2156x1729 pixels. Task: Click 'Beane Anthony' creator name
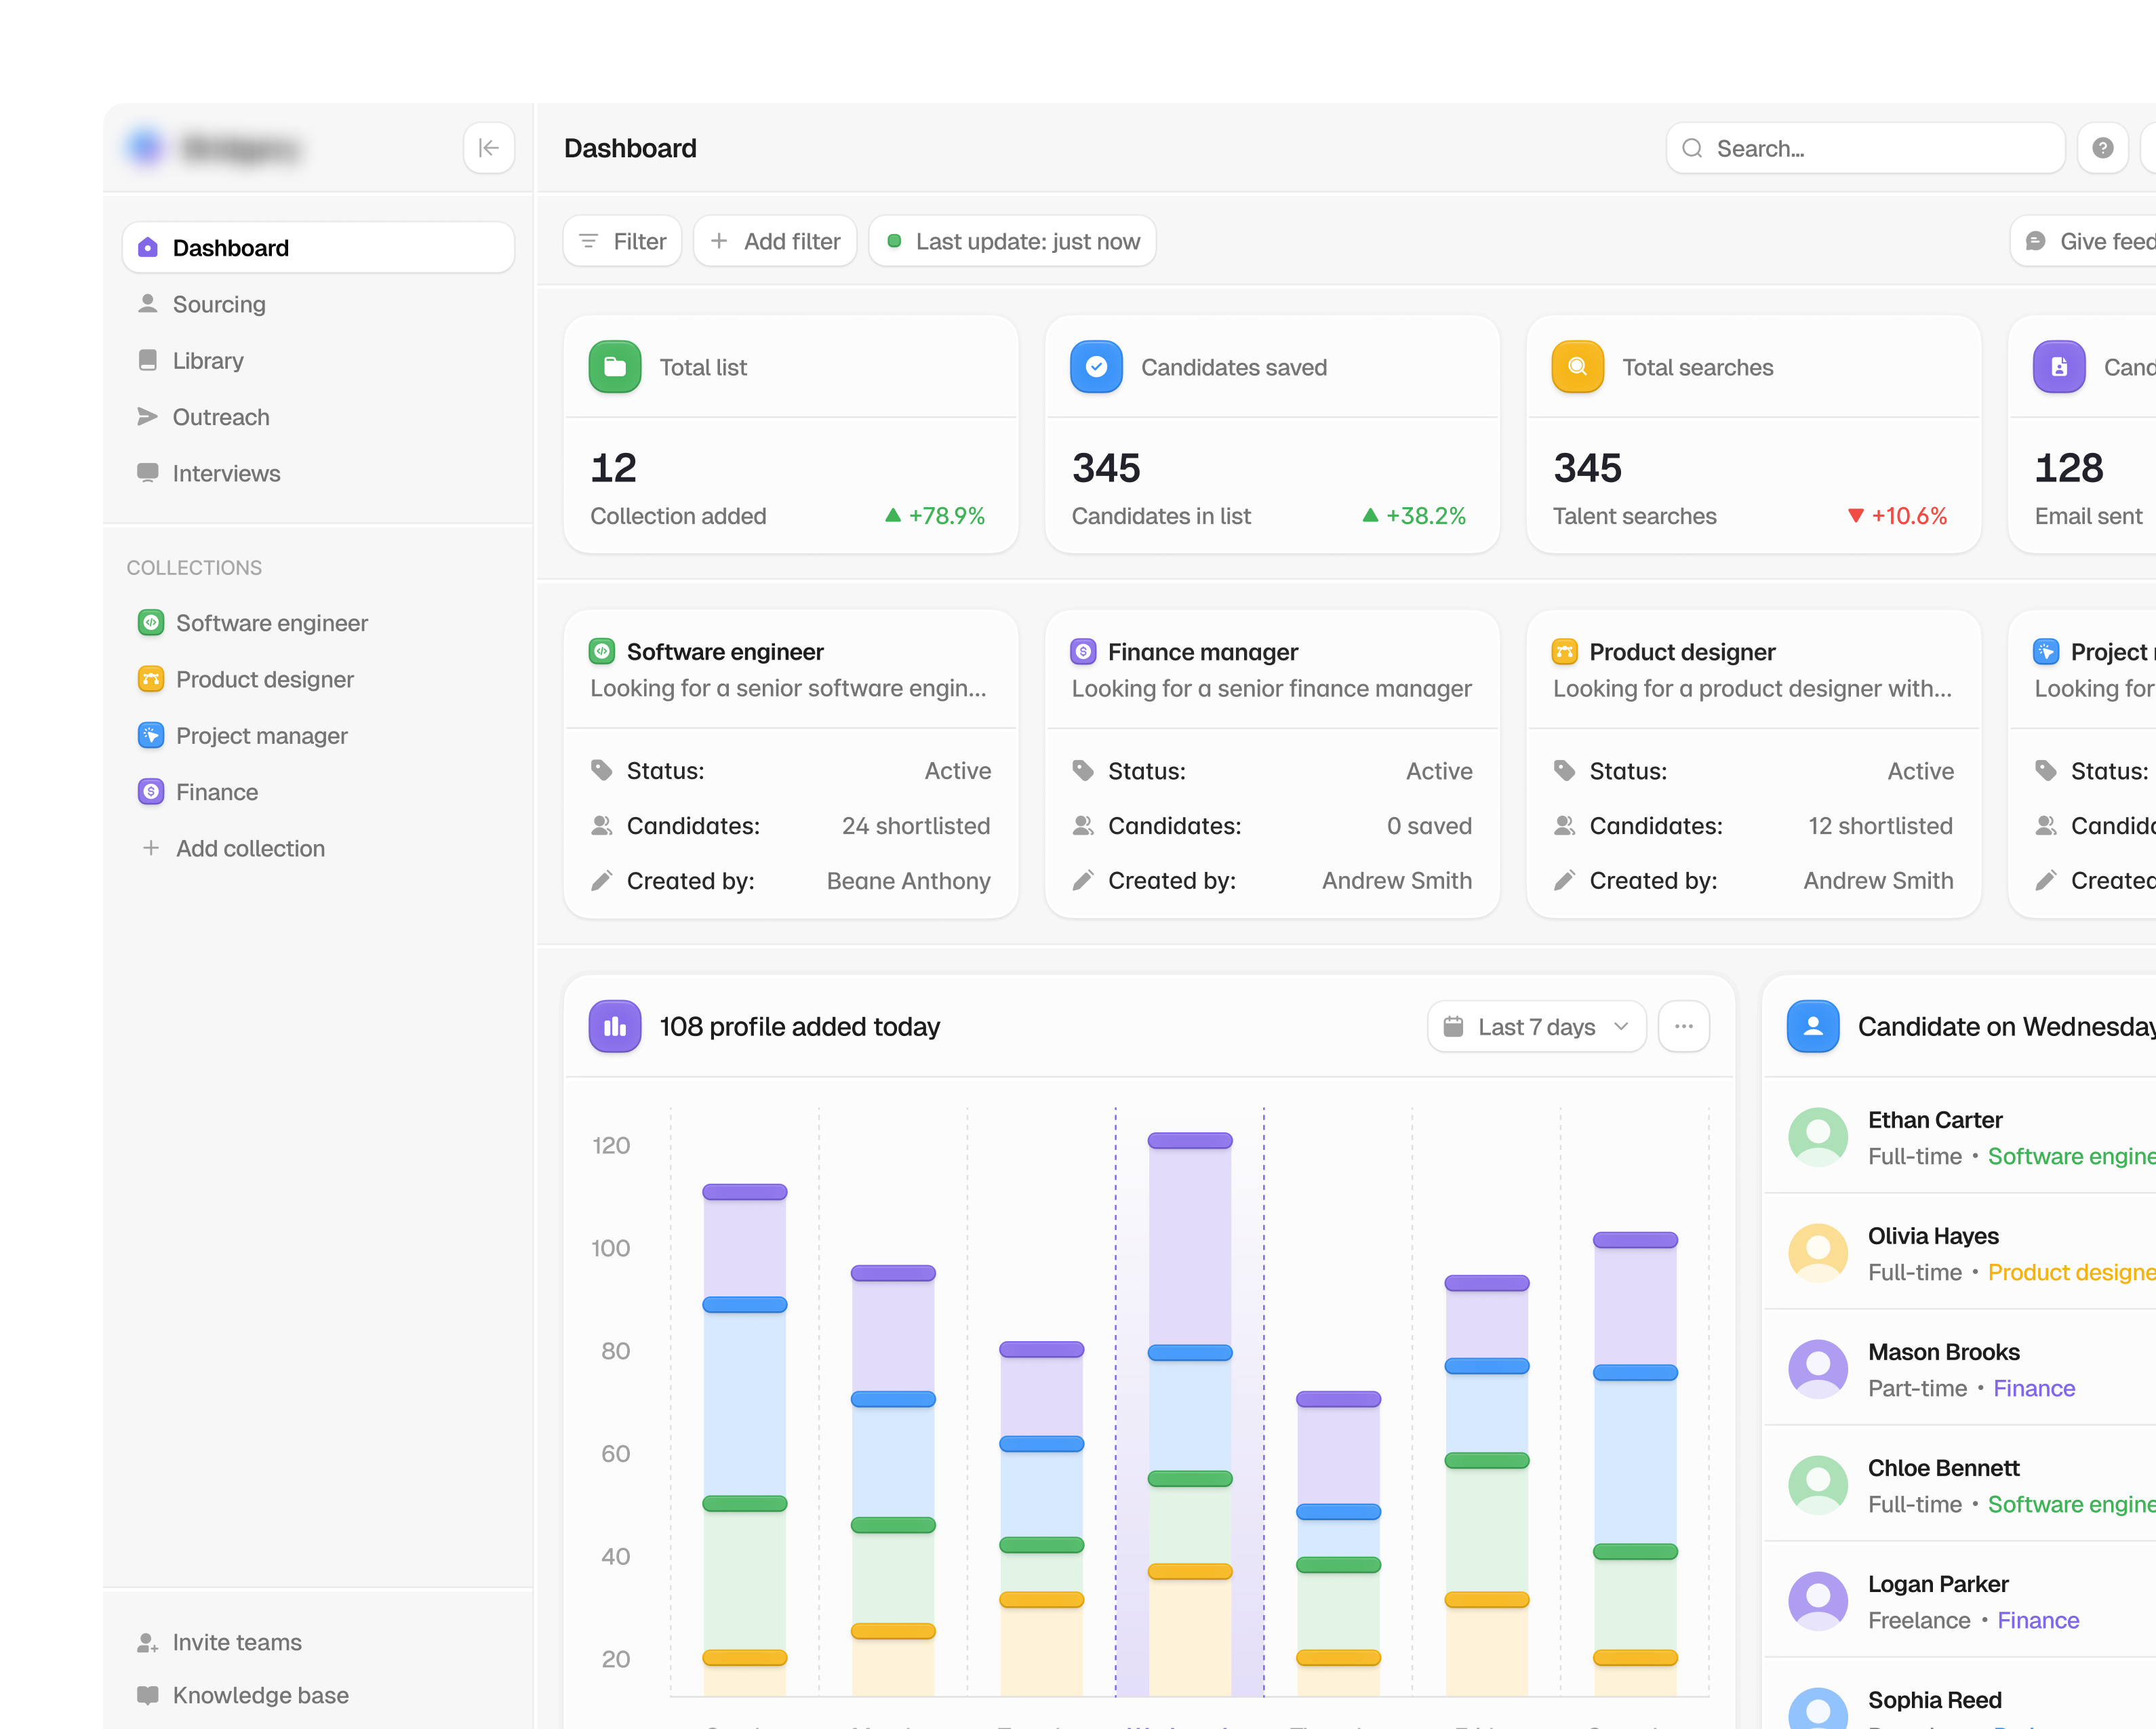pyautogui.click(x=909, y=881)
